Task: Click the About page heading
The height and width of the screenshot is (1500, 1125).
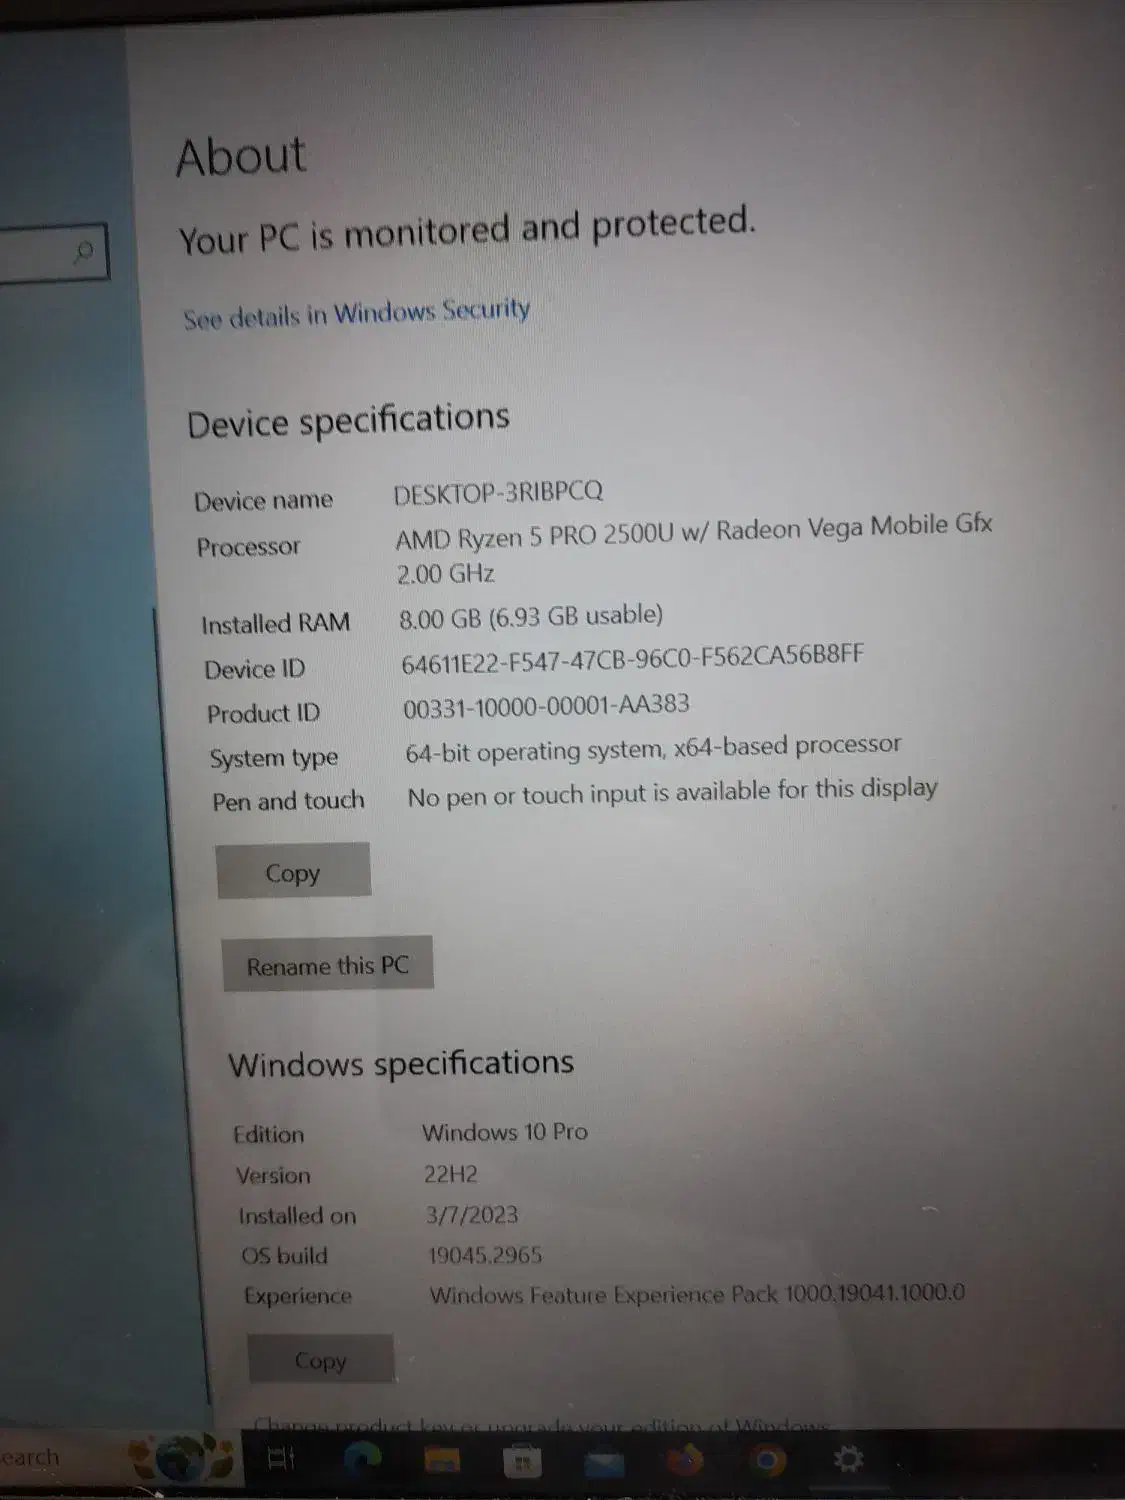Action: [x=241, y=157]
